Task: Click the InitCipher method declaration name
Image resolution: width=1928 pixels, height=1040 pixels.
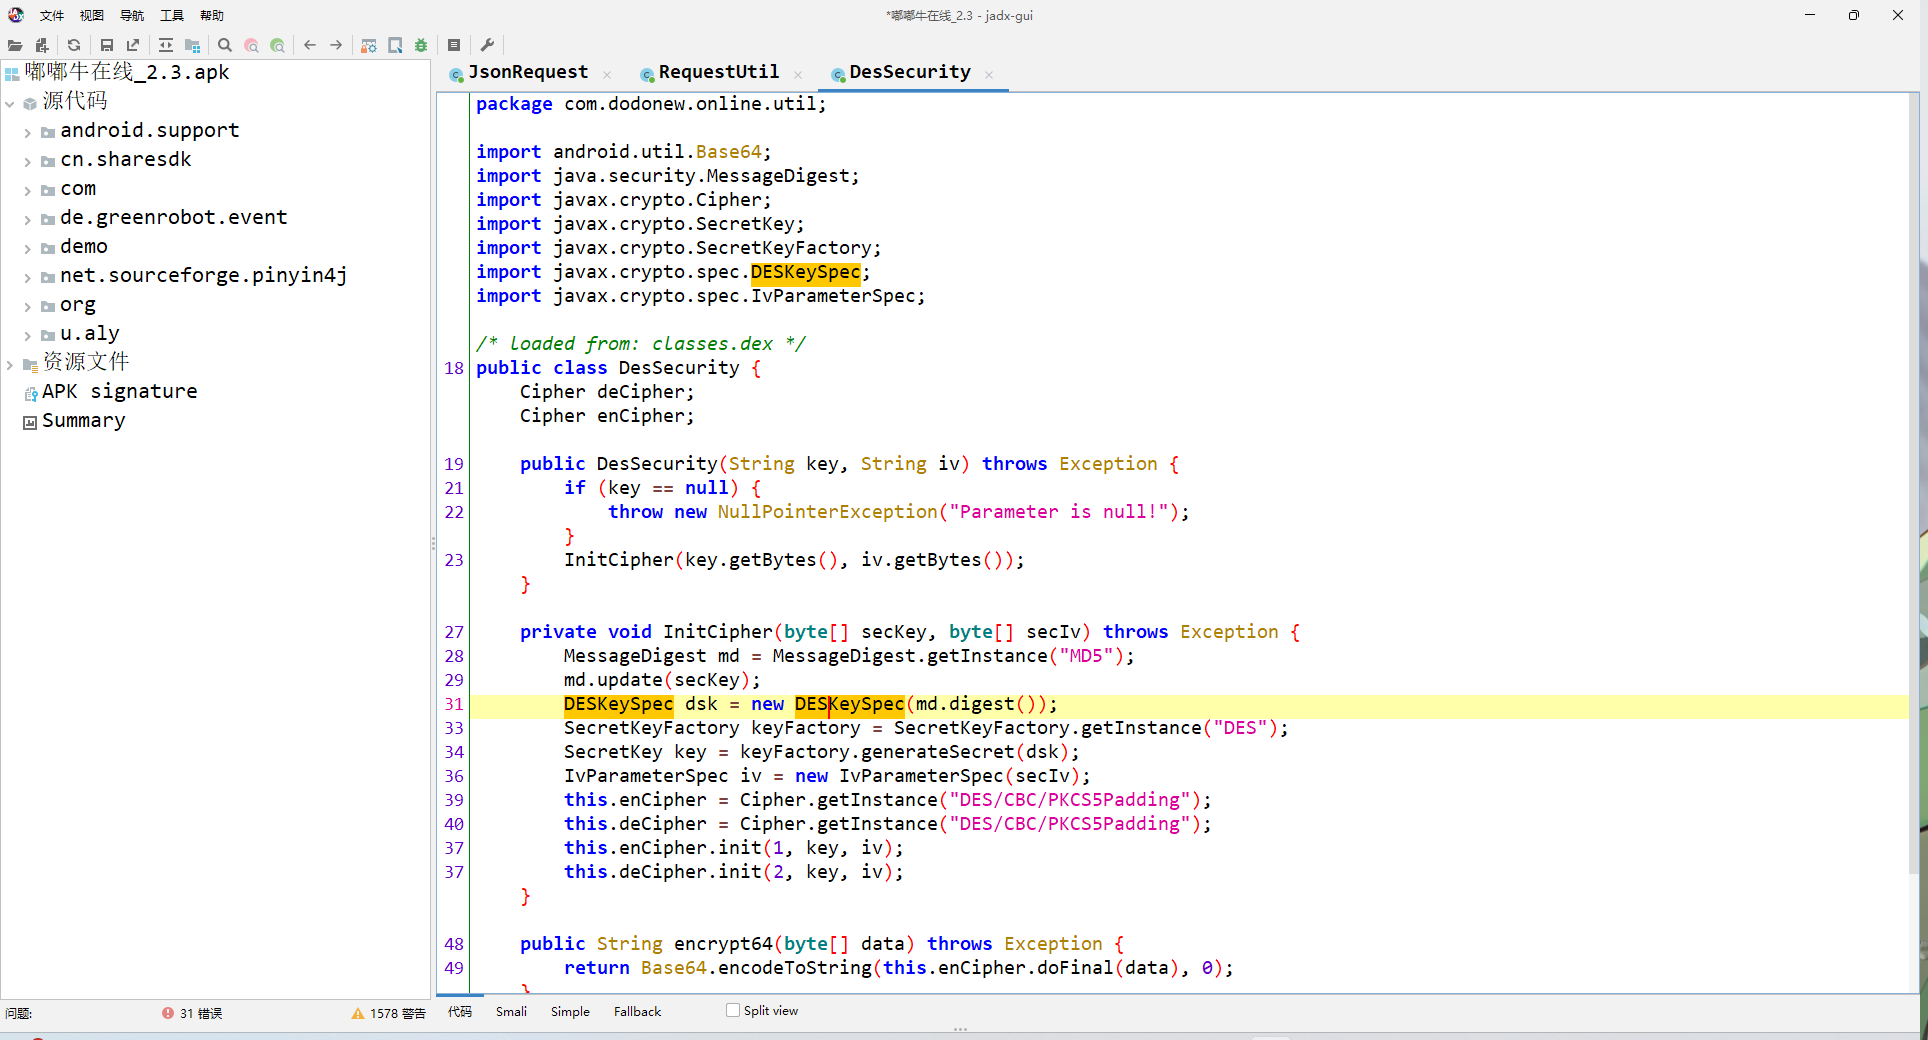Action: pos(718,632)
